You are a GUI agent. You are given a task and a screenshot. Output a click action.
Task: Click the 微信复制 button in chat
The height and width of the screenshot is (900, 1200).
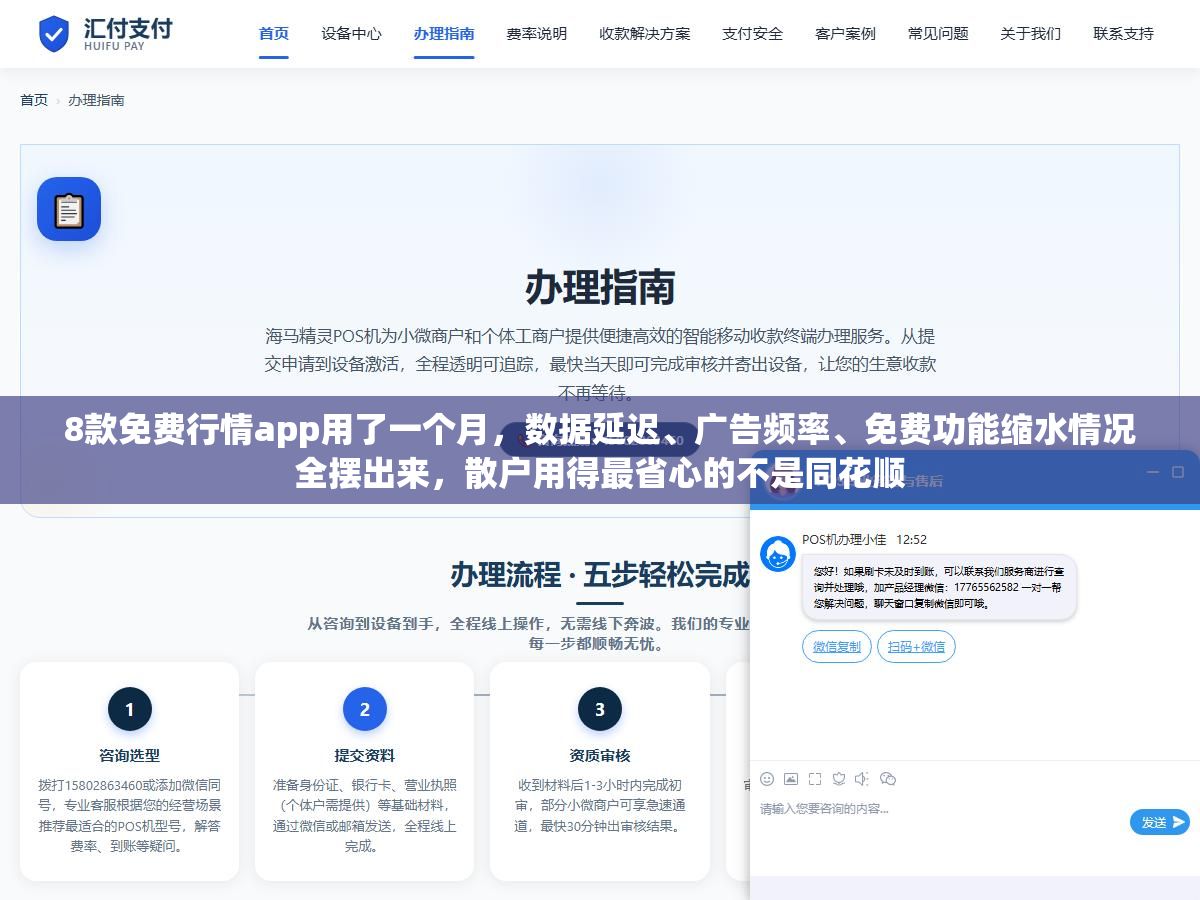click(x=837, y=647)
